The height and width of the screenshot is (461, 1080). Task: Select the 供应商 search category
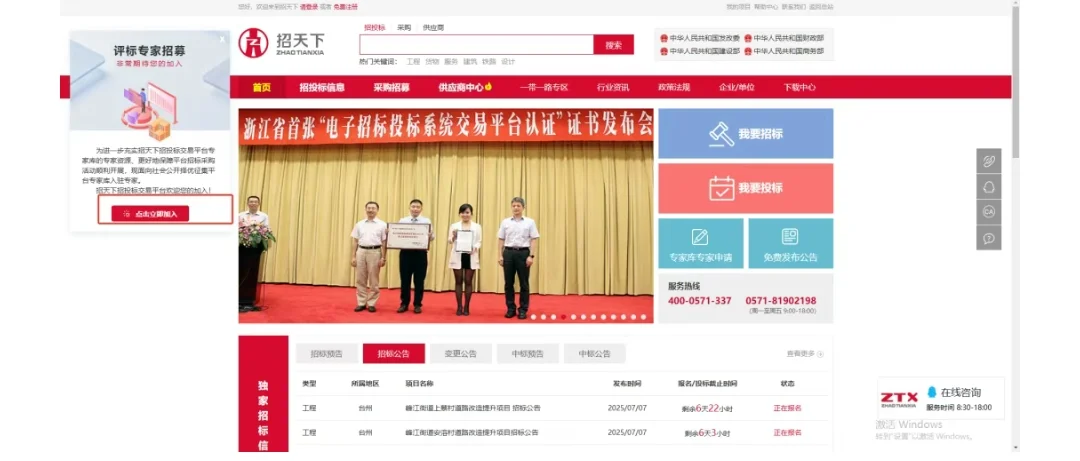tap(433, 28)
